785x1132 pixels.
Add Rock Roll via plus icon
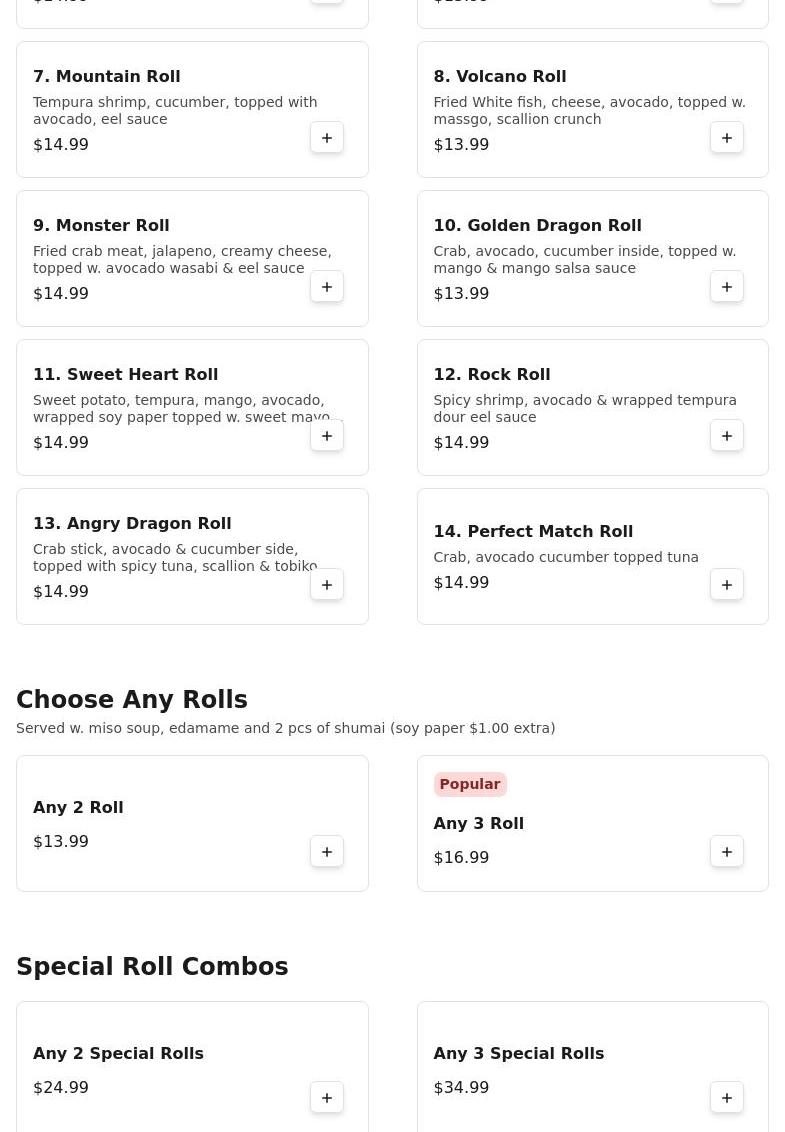point(727,436)
